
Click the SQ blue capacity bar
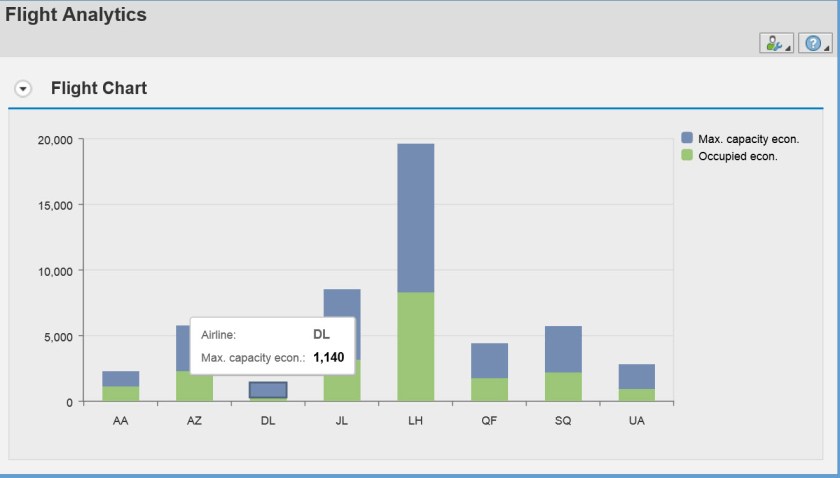click(562, 349)
